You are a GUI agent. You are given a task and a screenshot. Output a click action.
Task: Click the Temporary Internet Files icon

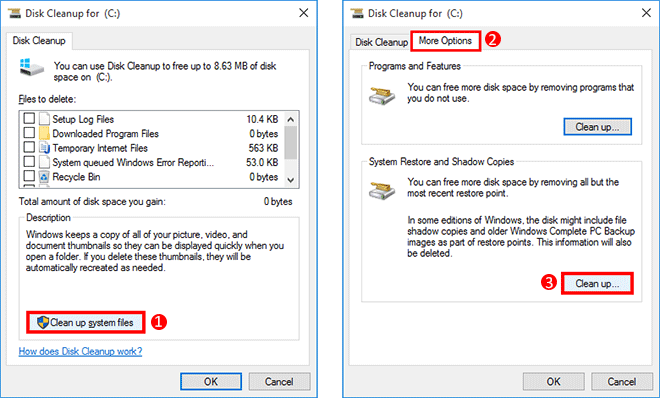45,148
